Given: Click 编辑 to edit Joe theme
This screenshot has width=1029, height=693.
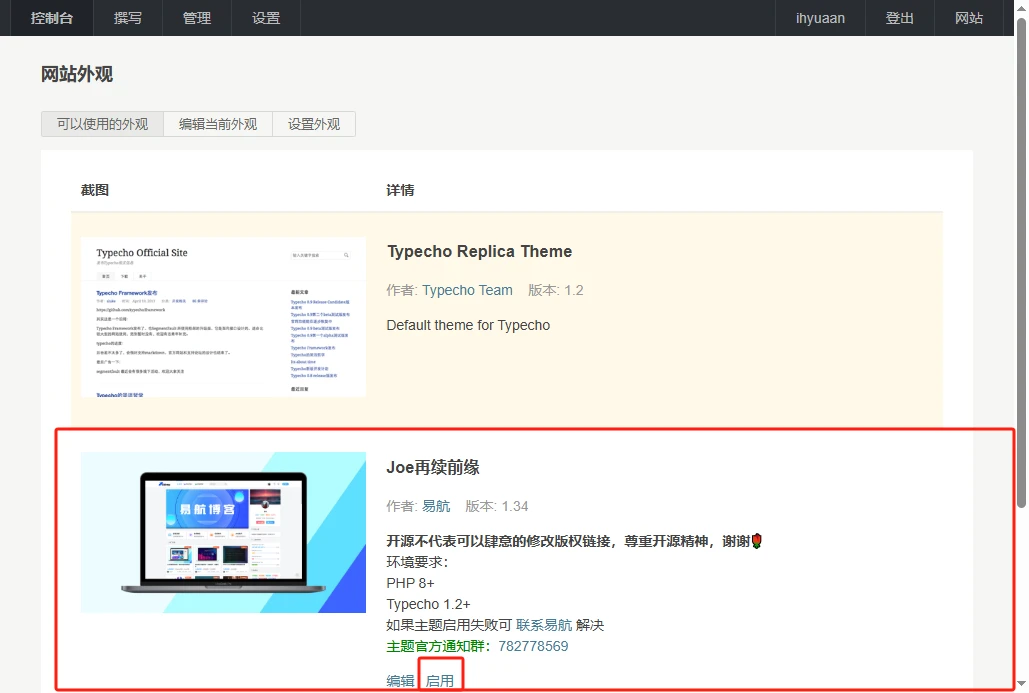Looking at the screenshot, I should pyautogui.click(x=399, y=680).
